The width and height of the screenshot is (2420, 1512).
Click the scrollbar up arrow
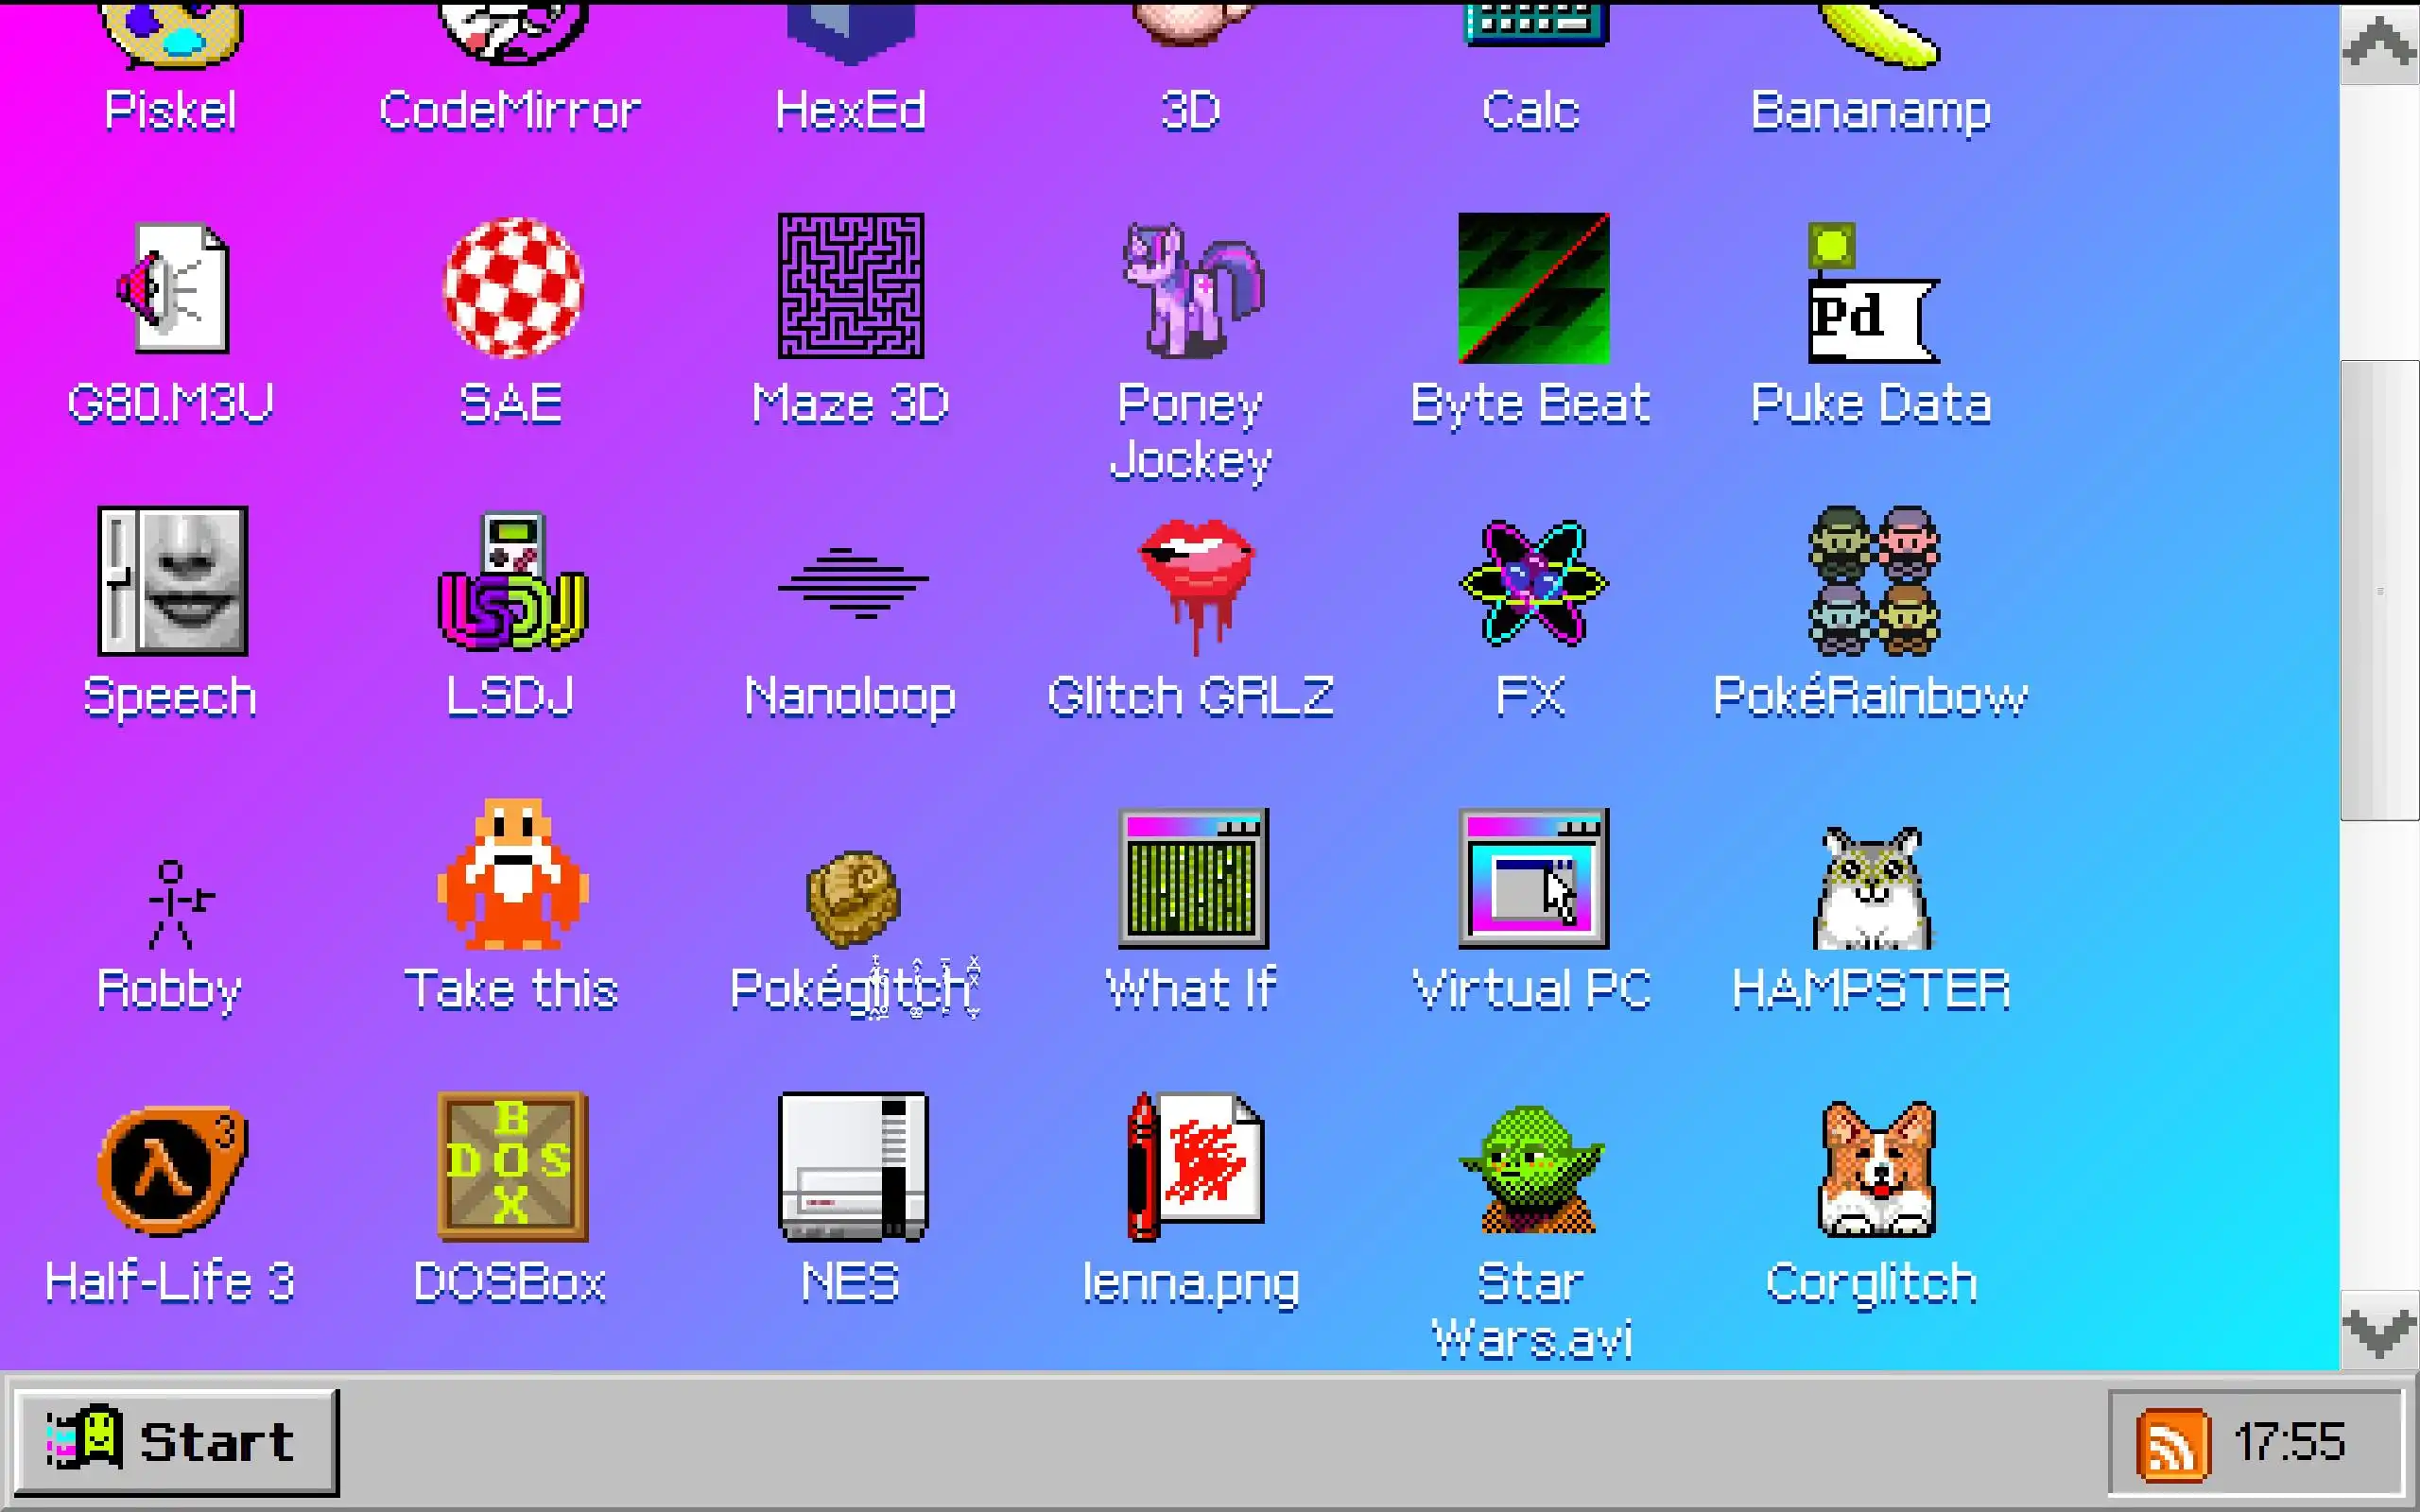2378,44
